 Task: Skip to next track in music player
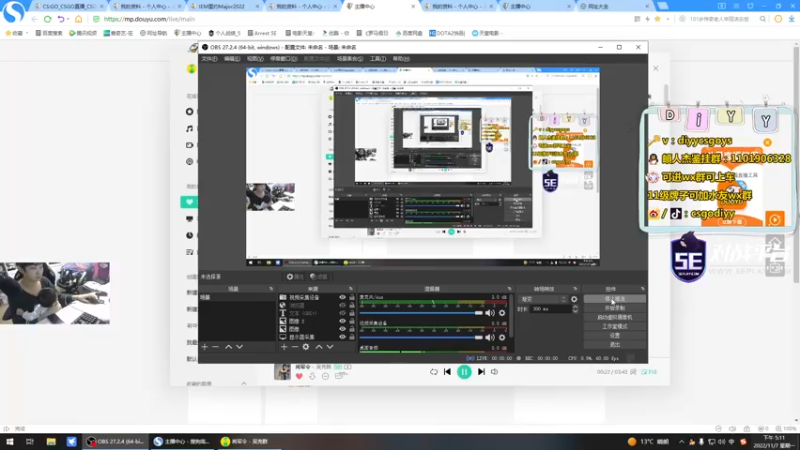(481, 372)
